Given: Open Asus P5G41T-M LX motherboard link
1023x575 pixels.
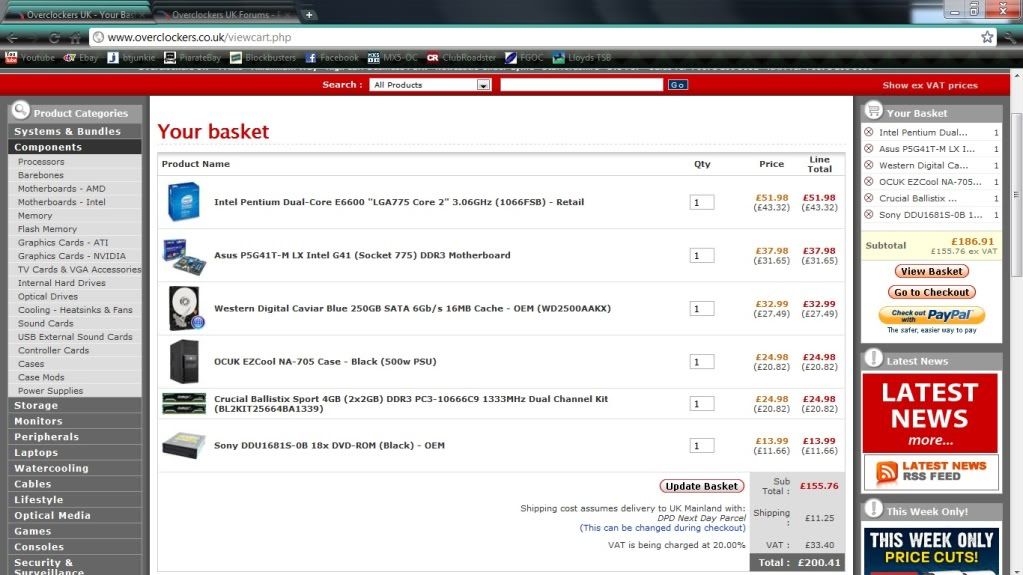Looking at the screenshot, I should [362, 255].
